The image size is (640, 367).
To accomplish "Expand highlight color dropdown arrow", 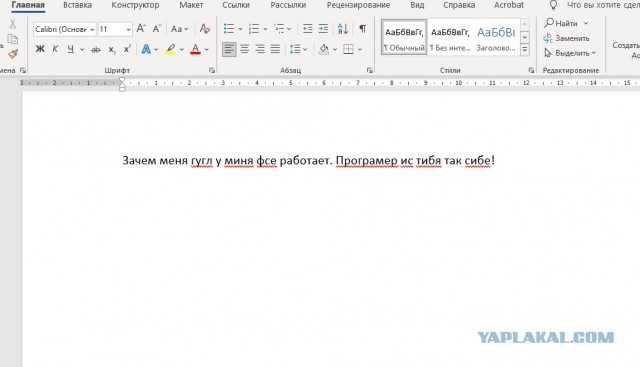I will [182, 49].
